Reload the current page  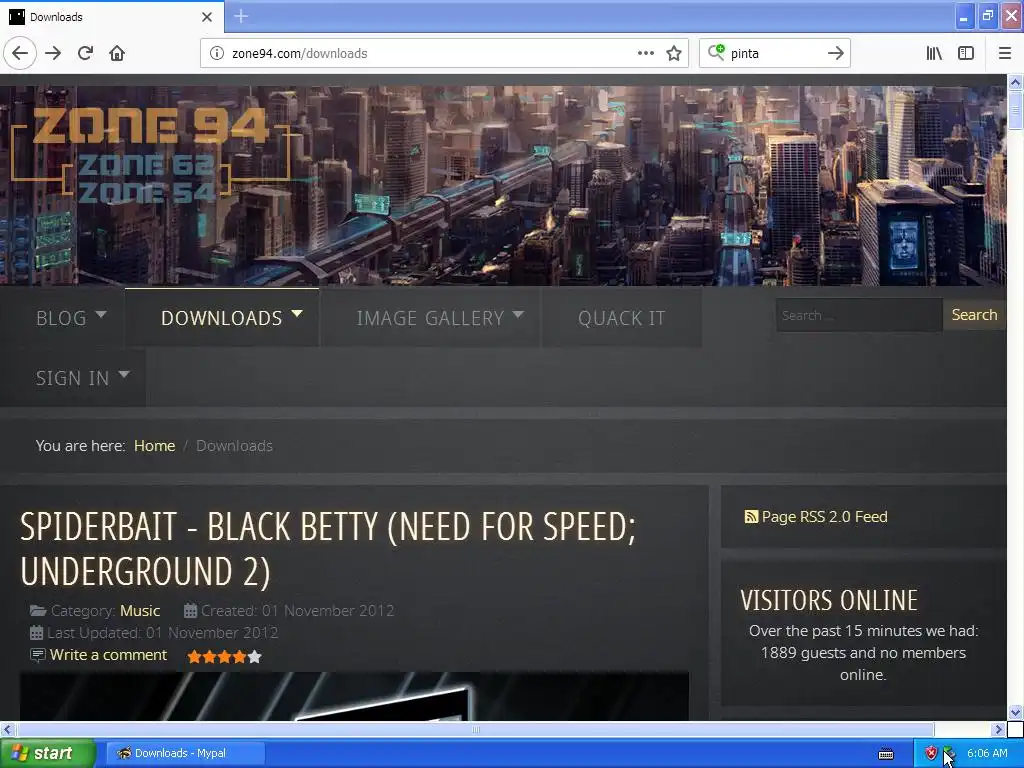pos(85,53)
